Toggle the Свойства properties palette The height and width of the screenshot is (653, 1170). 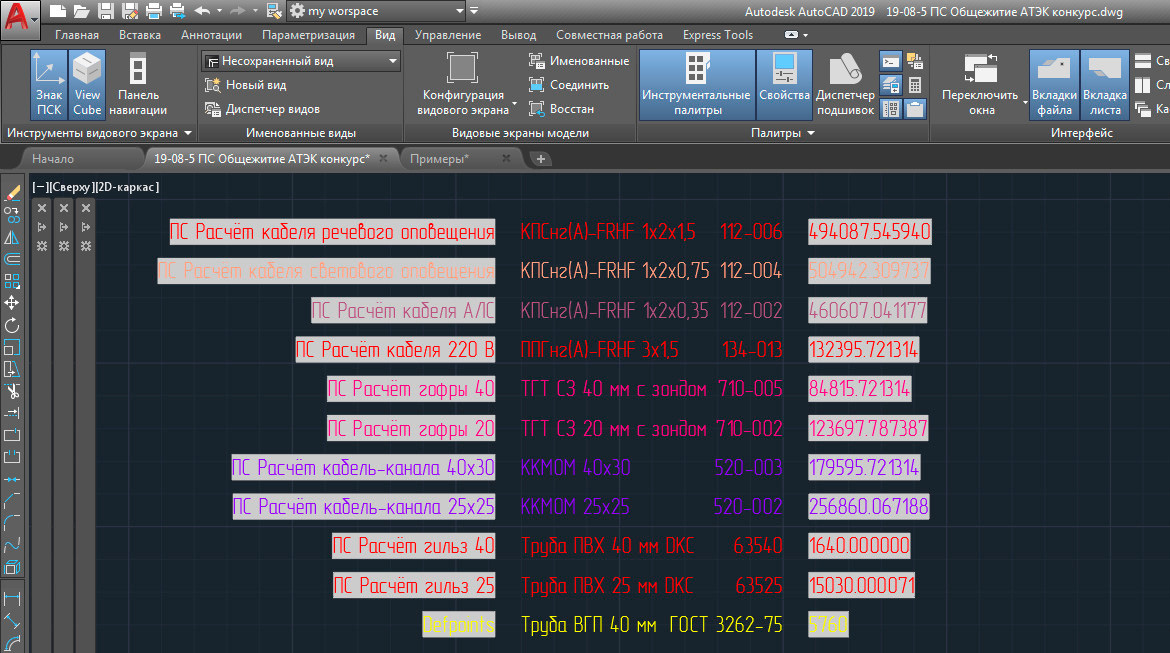tap(784, 84)
